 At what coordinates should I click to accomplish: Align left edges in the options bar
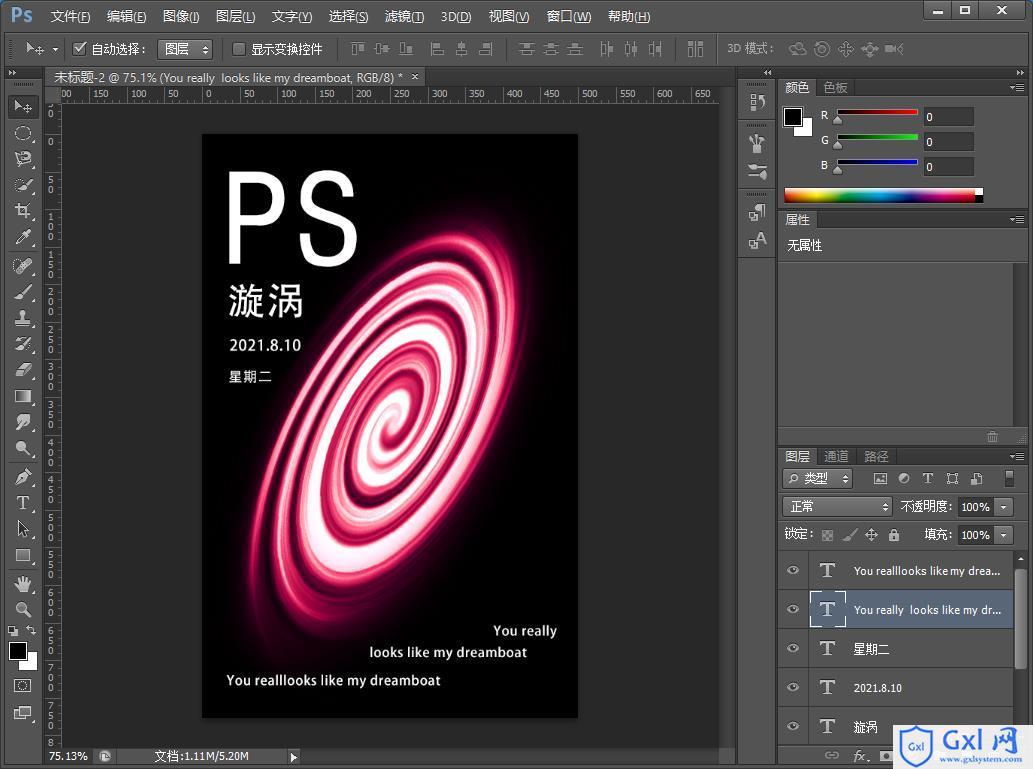[x=436, y=49]
